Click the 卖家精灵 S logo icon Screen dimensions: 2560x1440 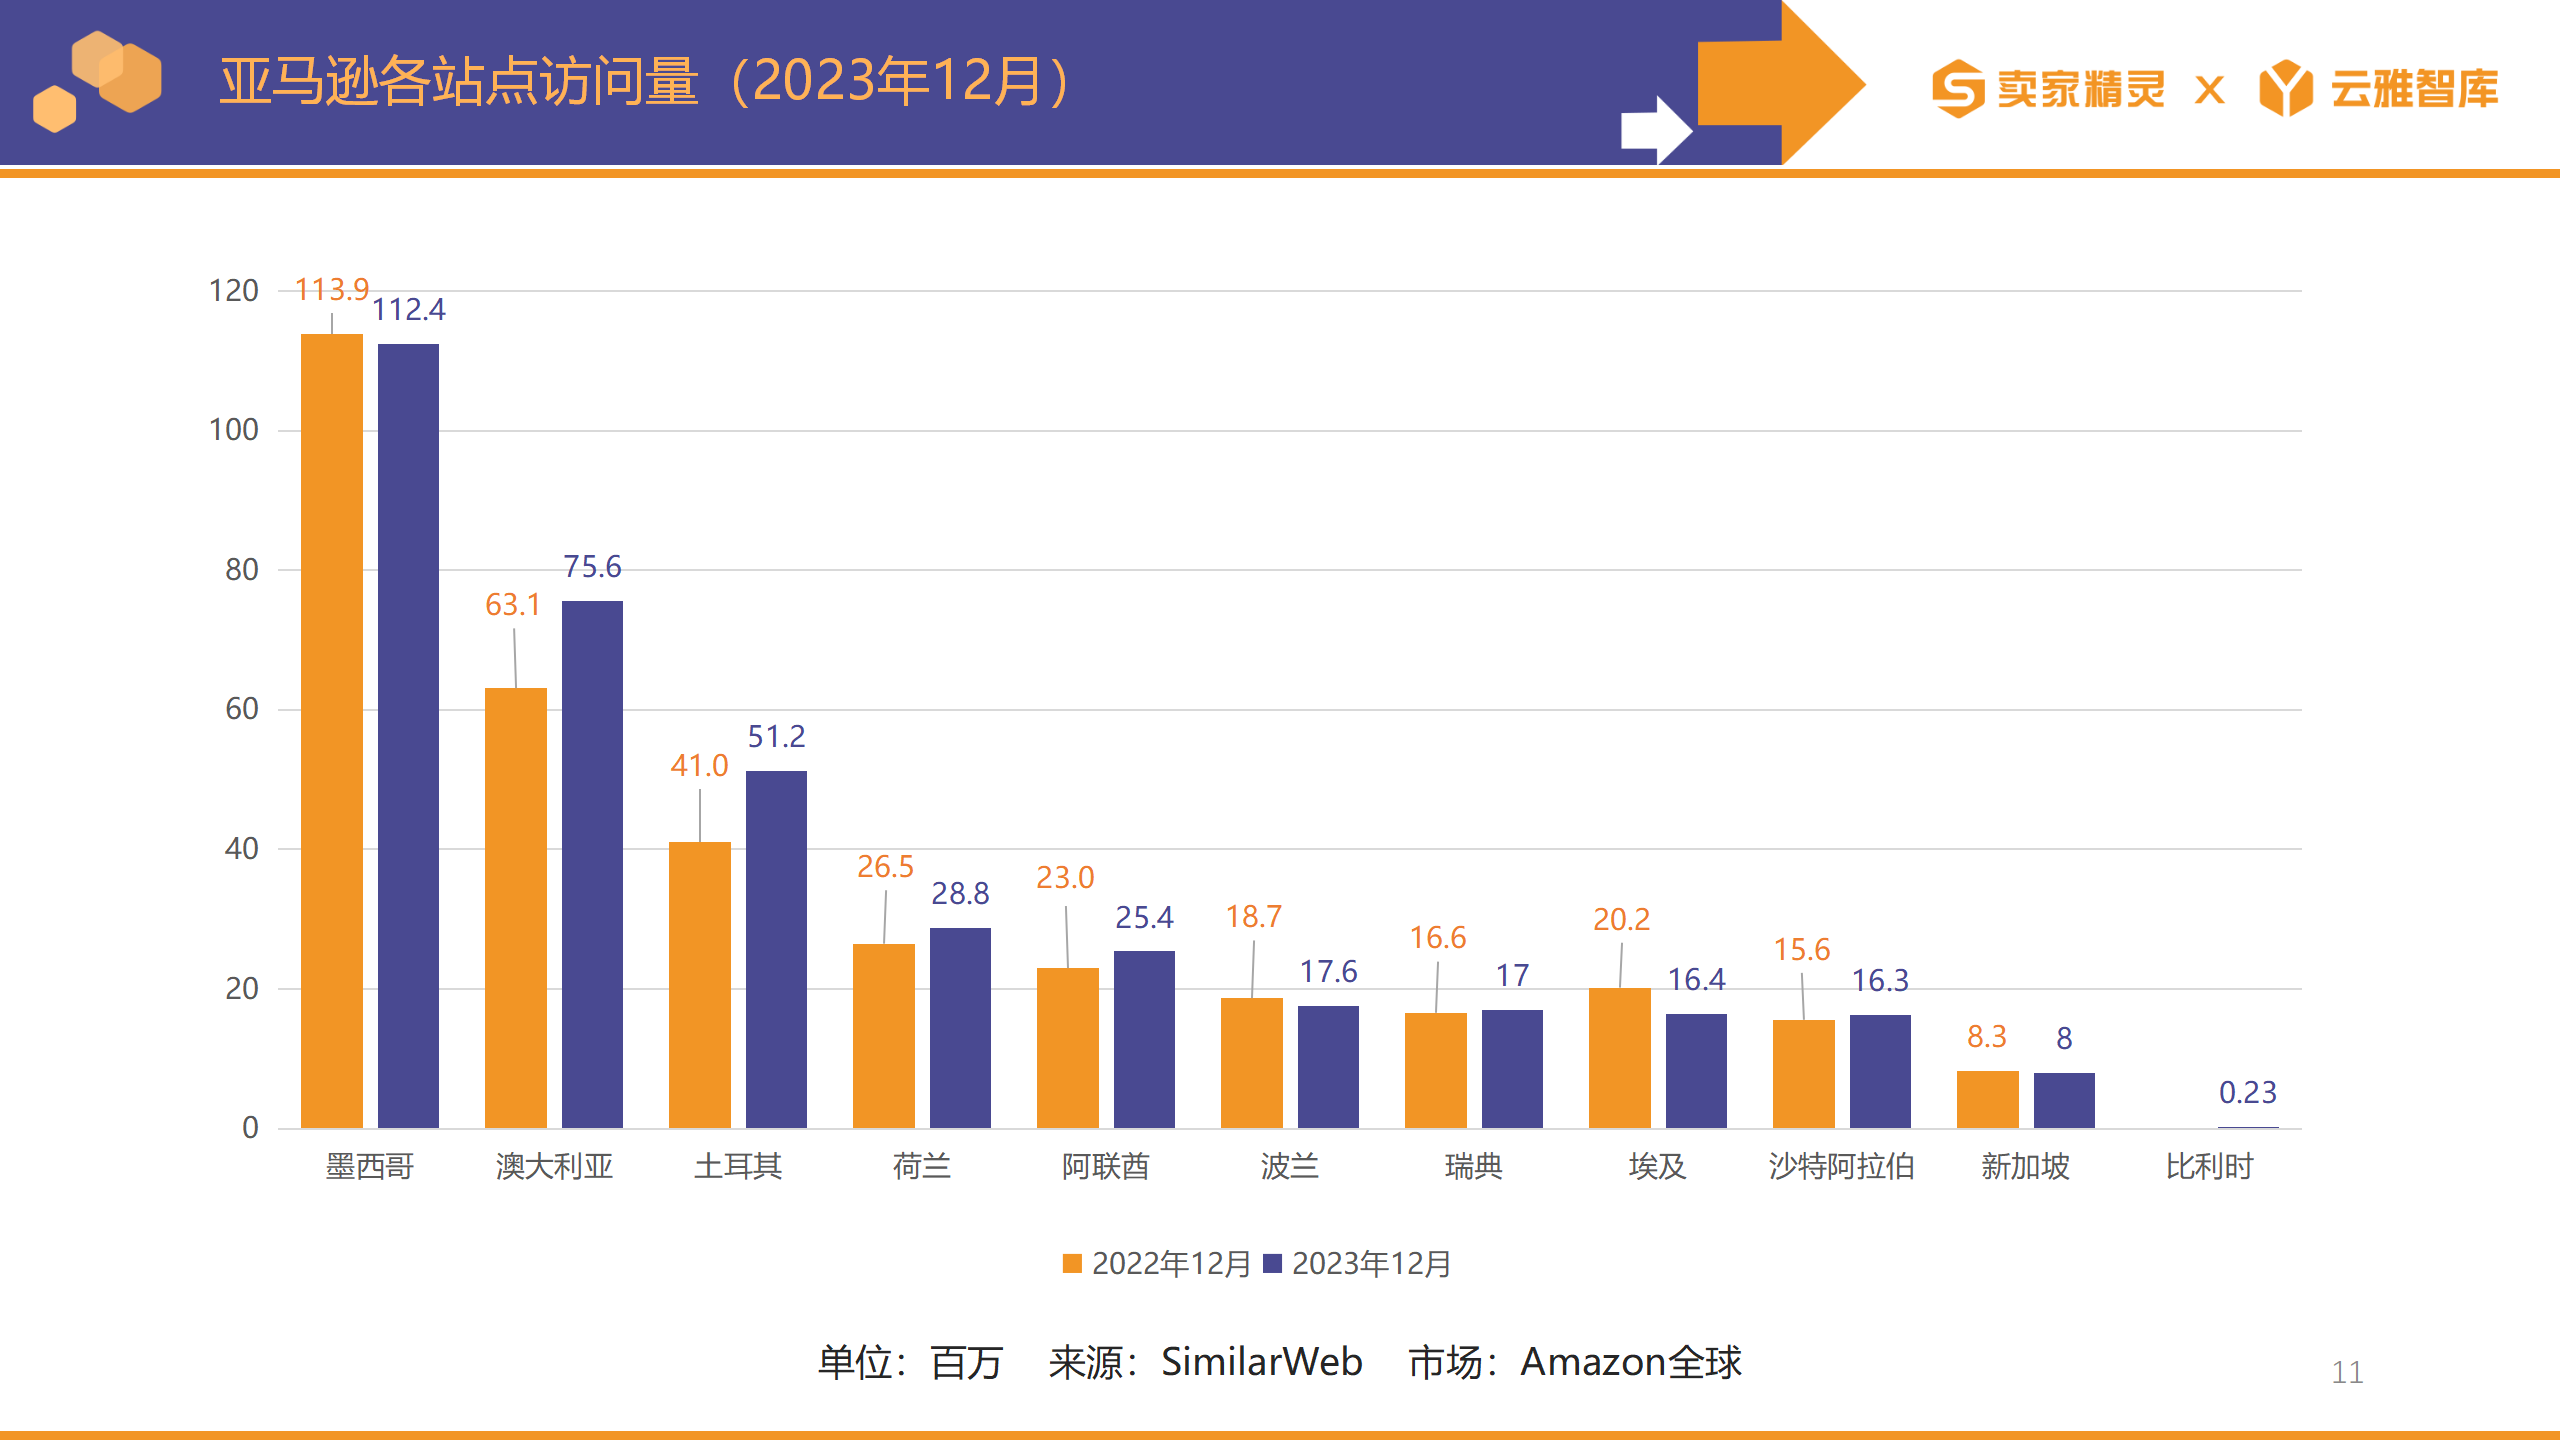[1957, 89]
